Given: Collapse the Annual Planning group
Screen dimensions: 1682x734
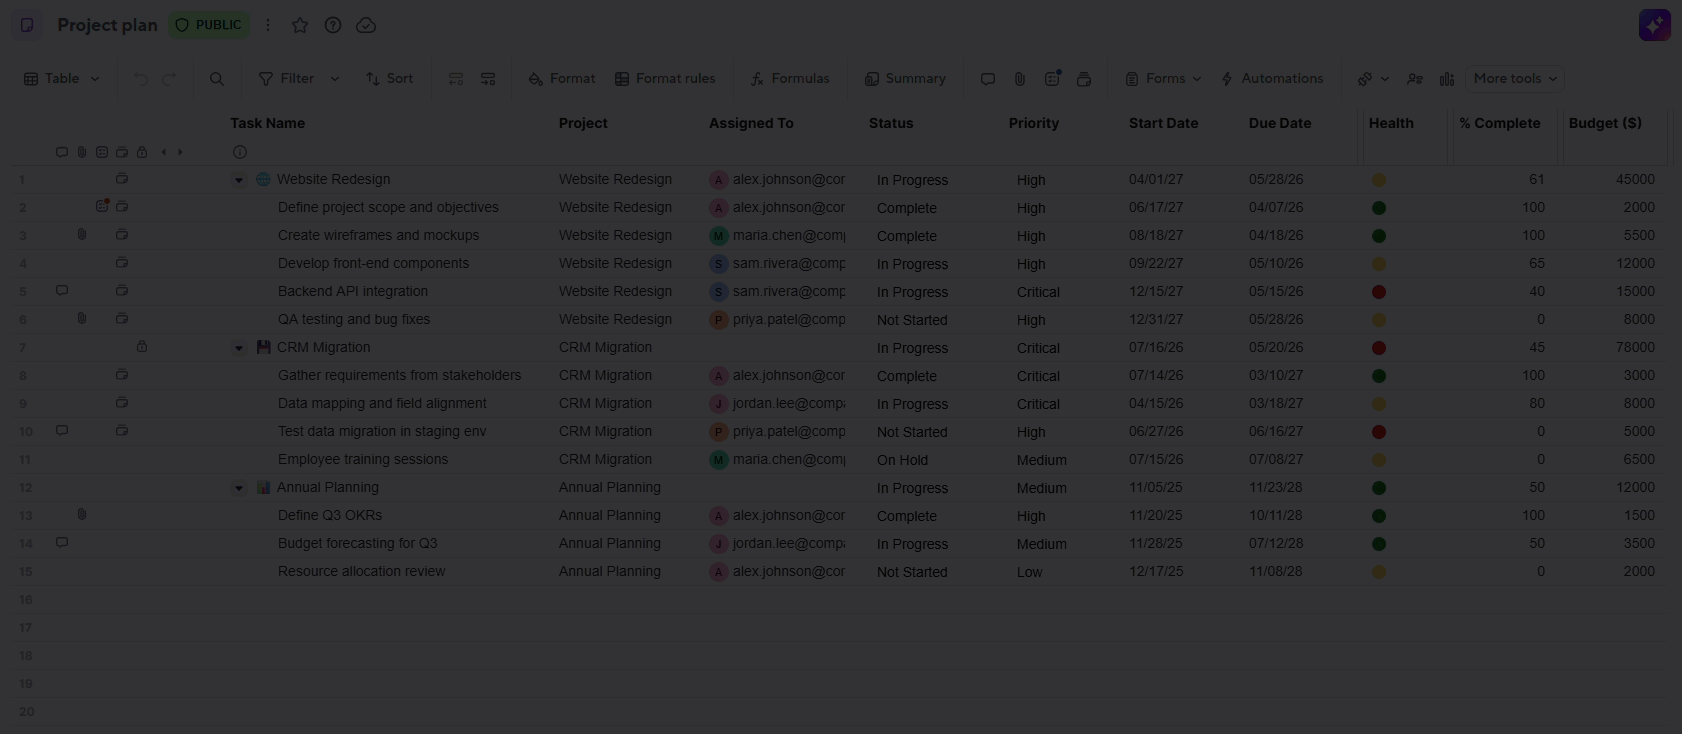Looking at the screenshot, I should click(x=239, y=488).
